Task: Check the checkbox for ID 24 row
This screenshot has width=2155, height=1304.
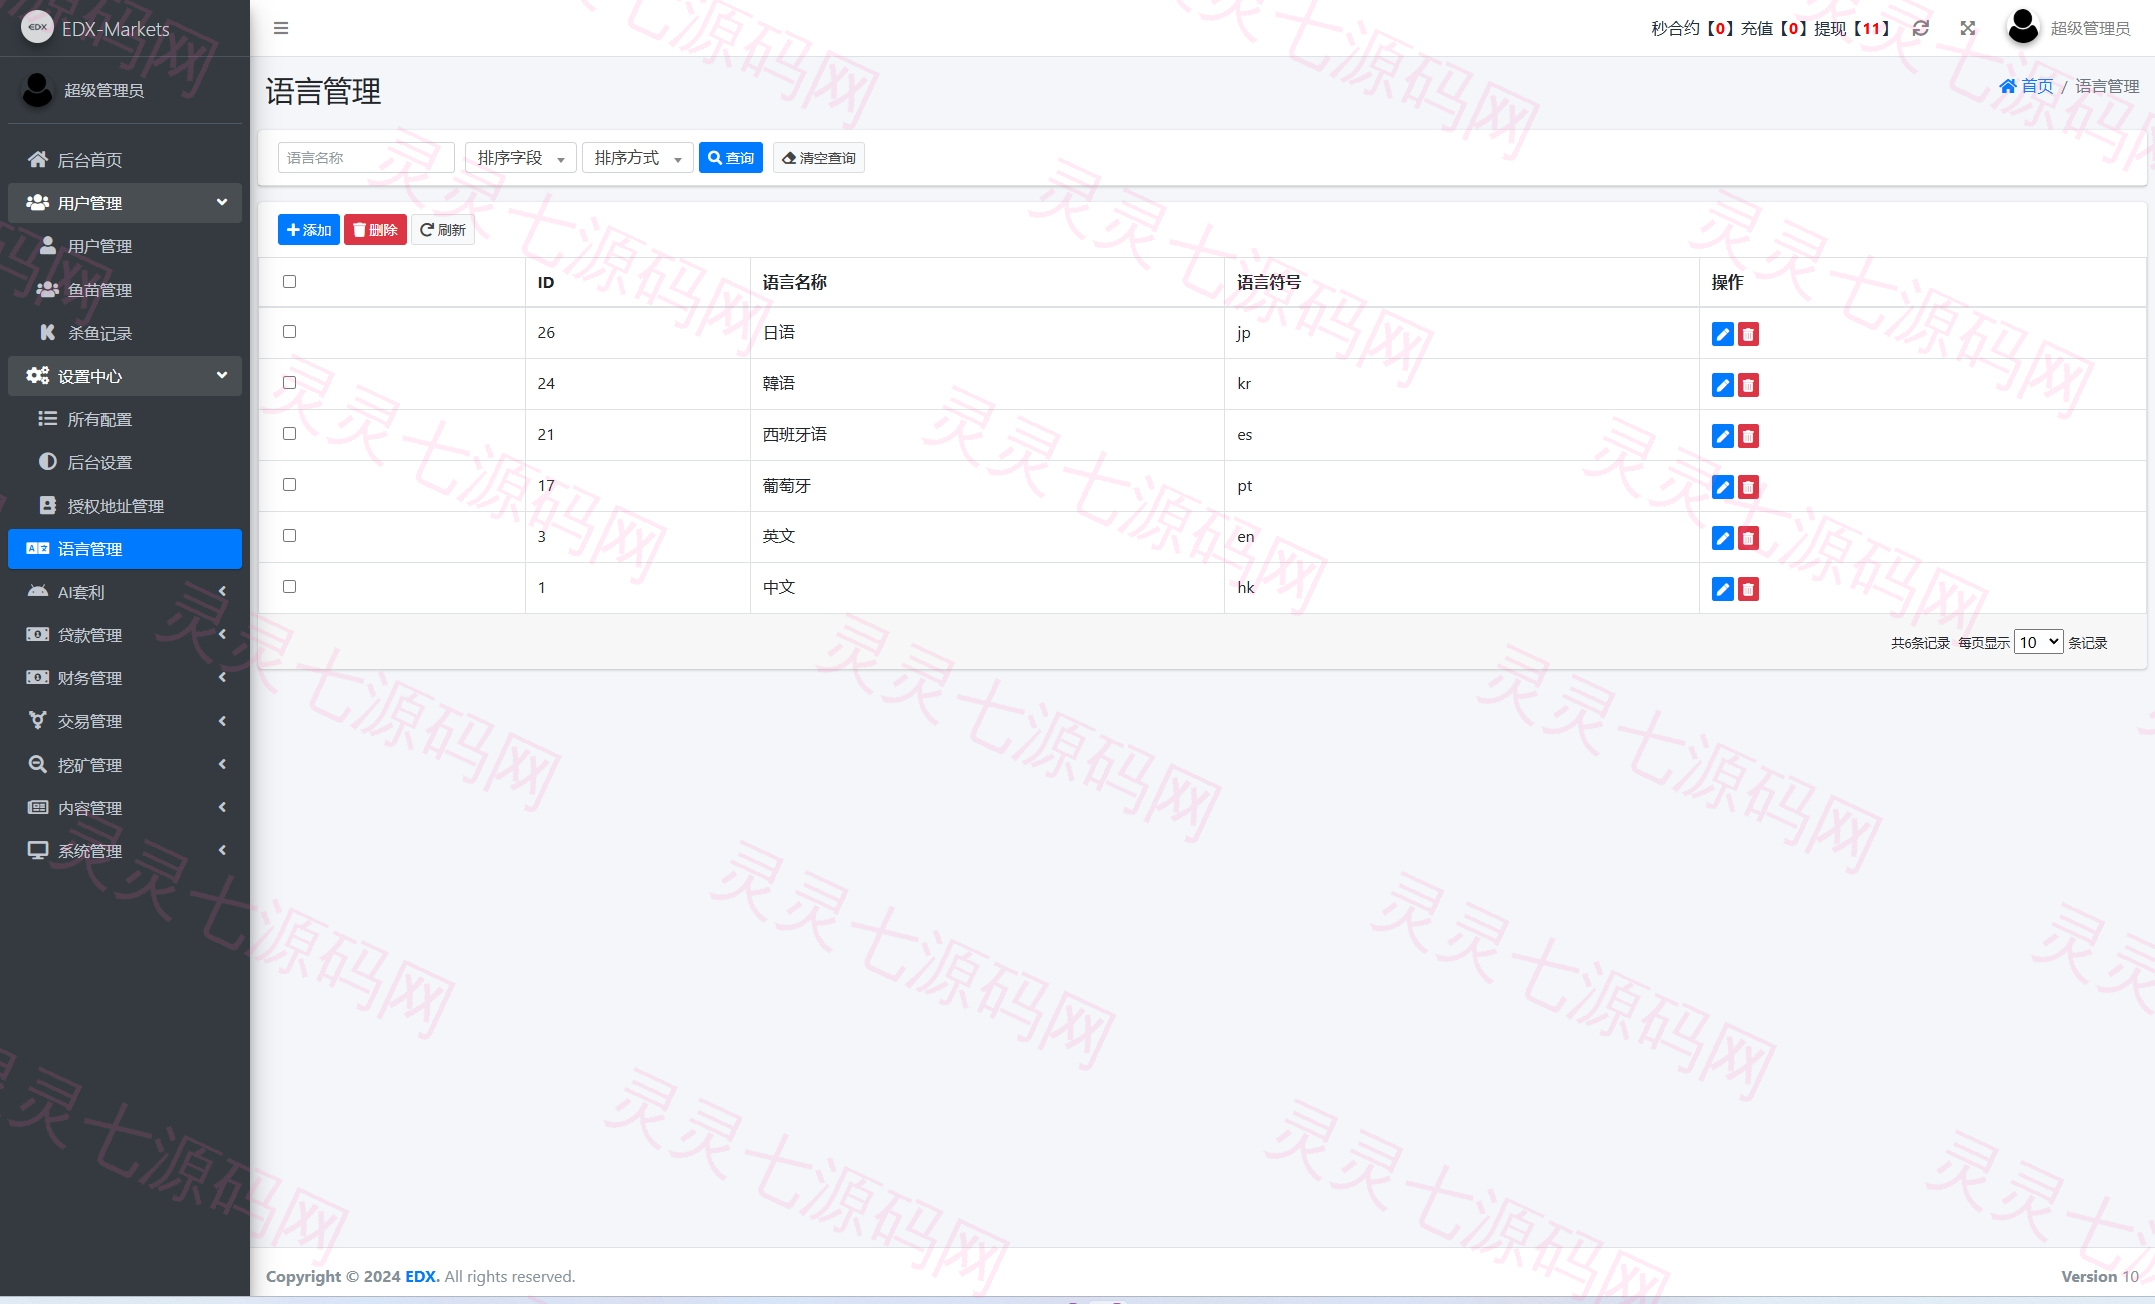Action: [290, 382]
